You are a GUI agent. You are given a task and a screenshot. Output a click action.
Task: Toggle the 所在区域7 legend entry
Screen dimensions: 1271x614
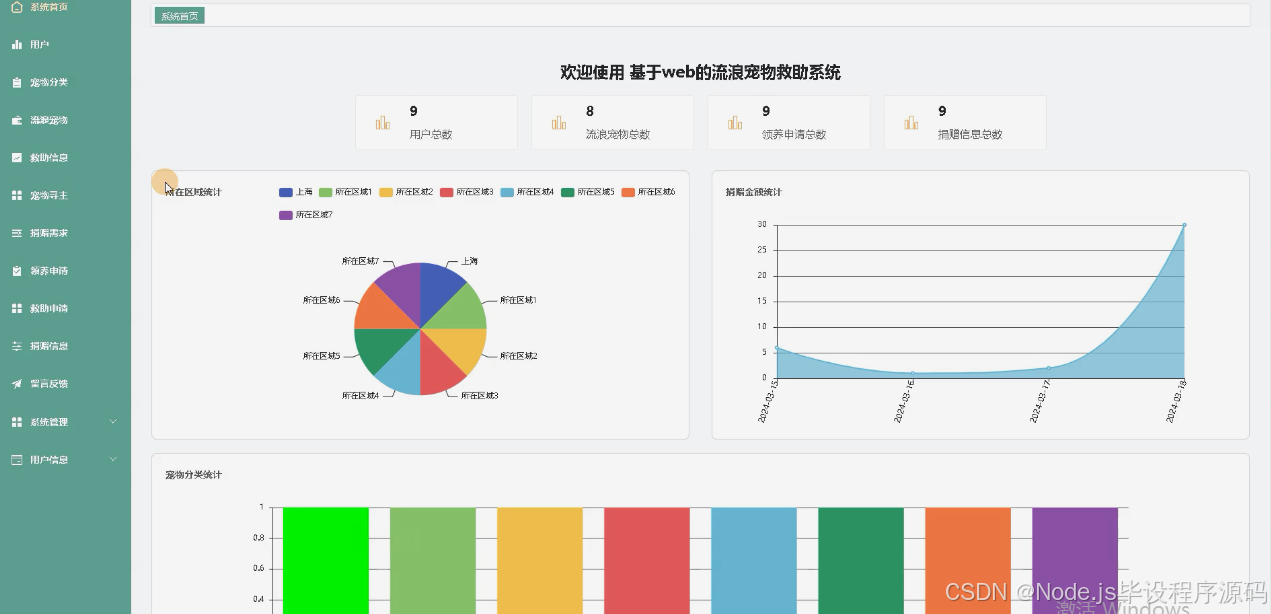click(306, 215)
